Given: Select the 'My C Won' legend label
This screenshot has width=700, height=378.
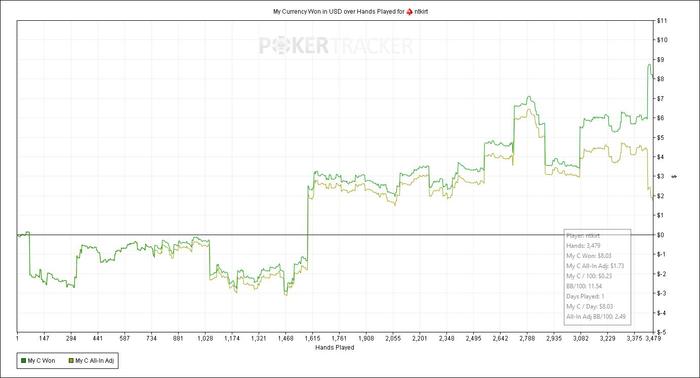Looking at the screenshot, I should 42,361.
